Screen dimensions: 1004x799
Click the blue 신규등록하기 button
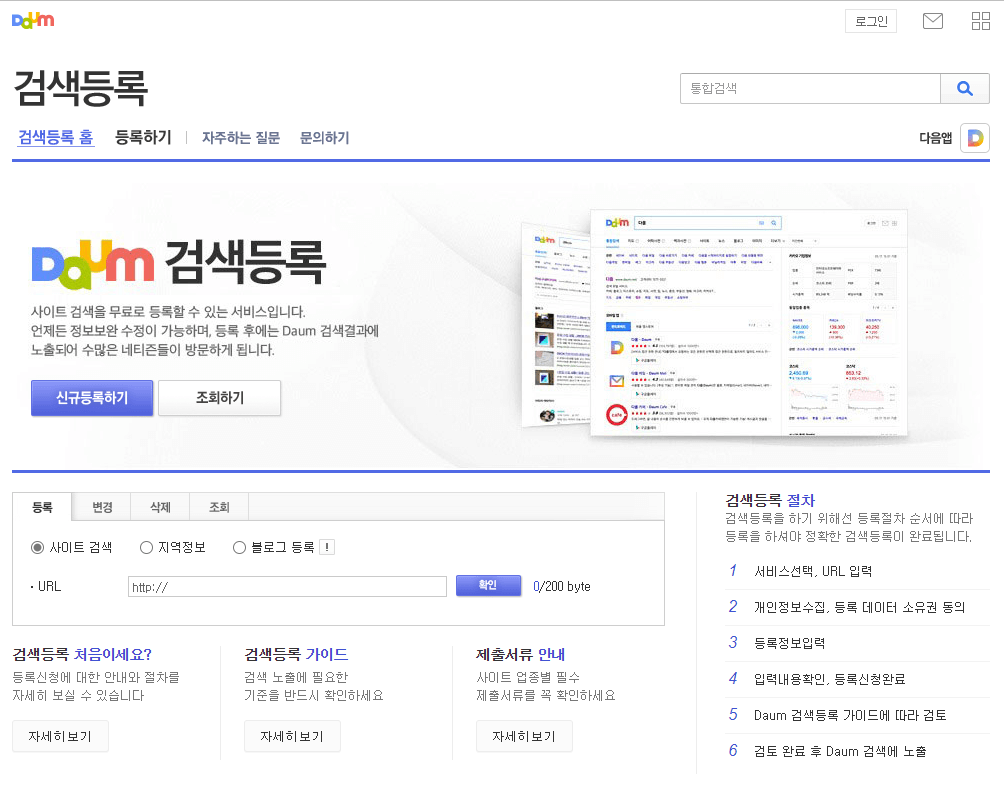tap(91, 398)
